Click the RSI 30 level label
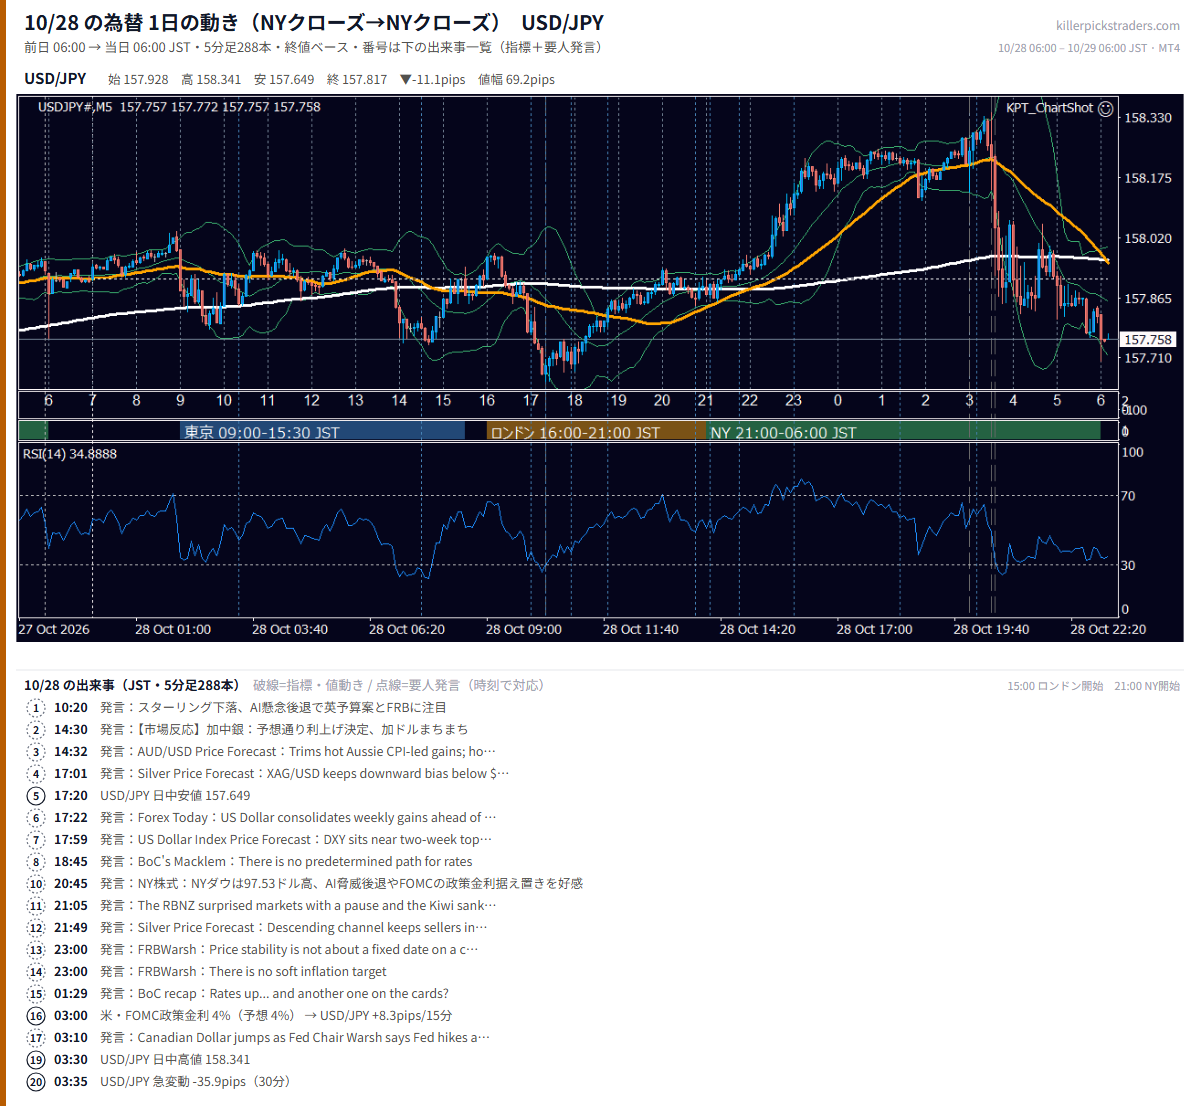The width and height of the screenshot is (1200, 1106). click(1128, 566)
